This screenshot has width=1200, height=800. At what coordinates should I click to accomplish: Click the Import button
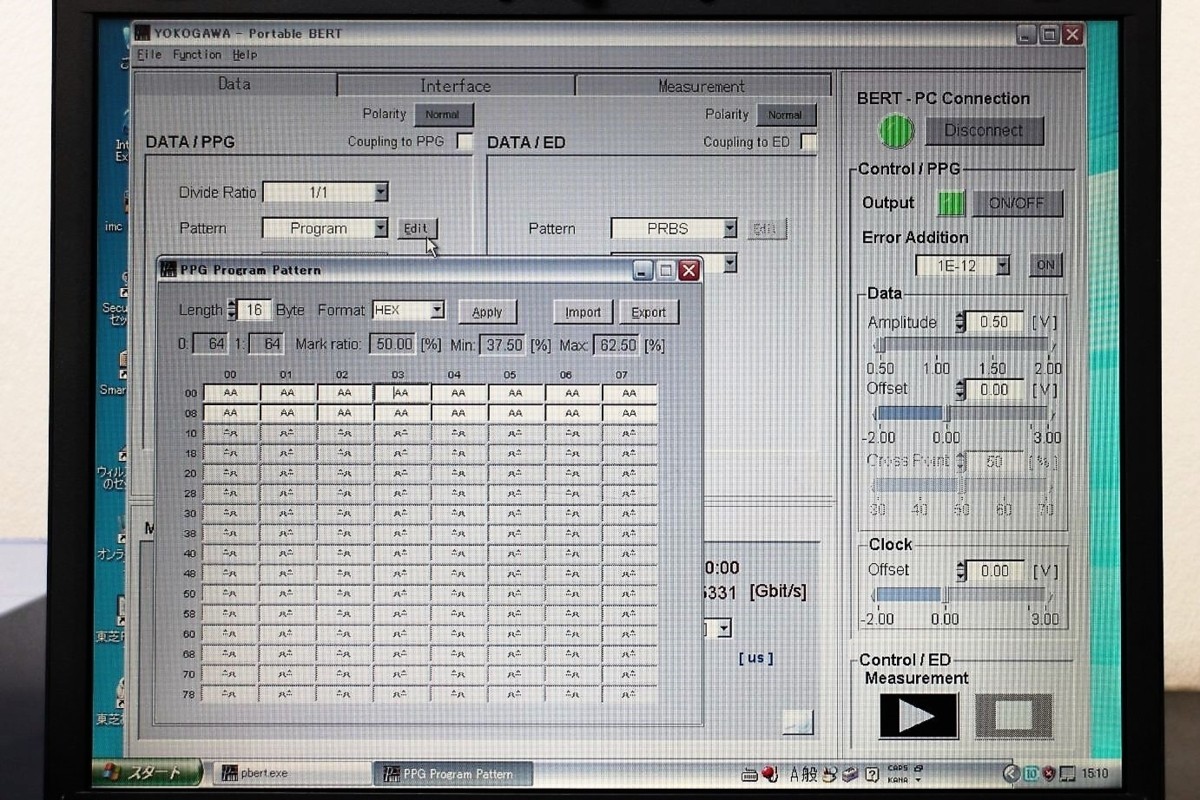(583, 312)
